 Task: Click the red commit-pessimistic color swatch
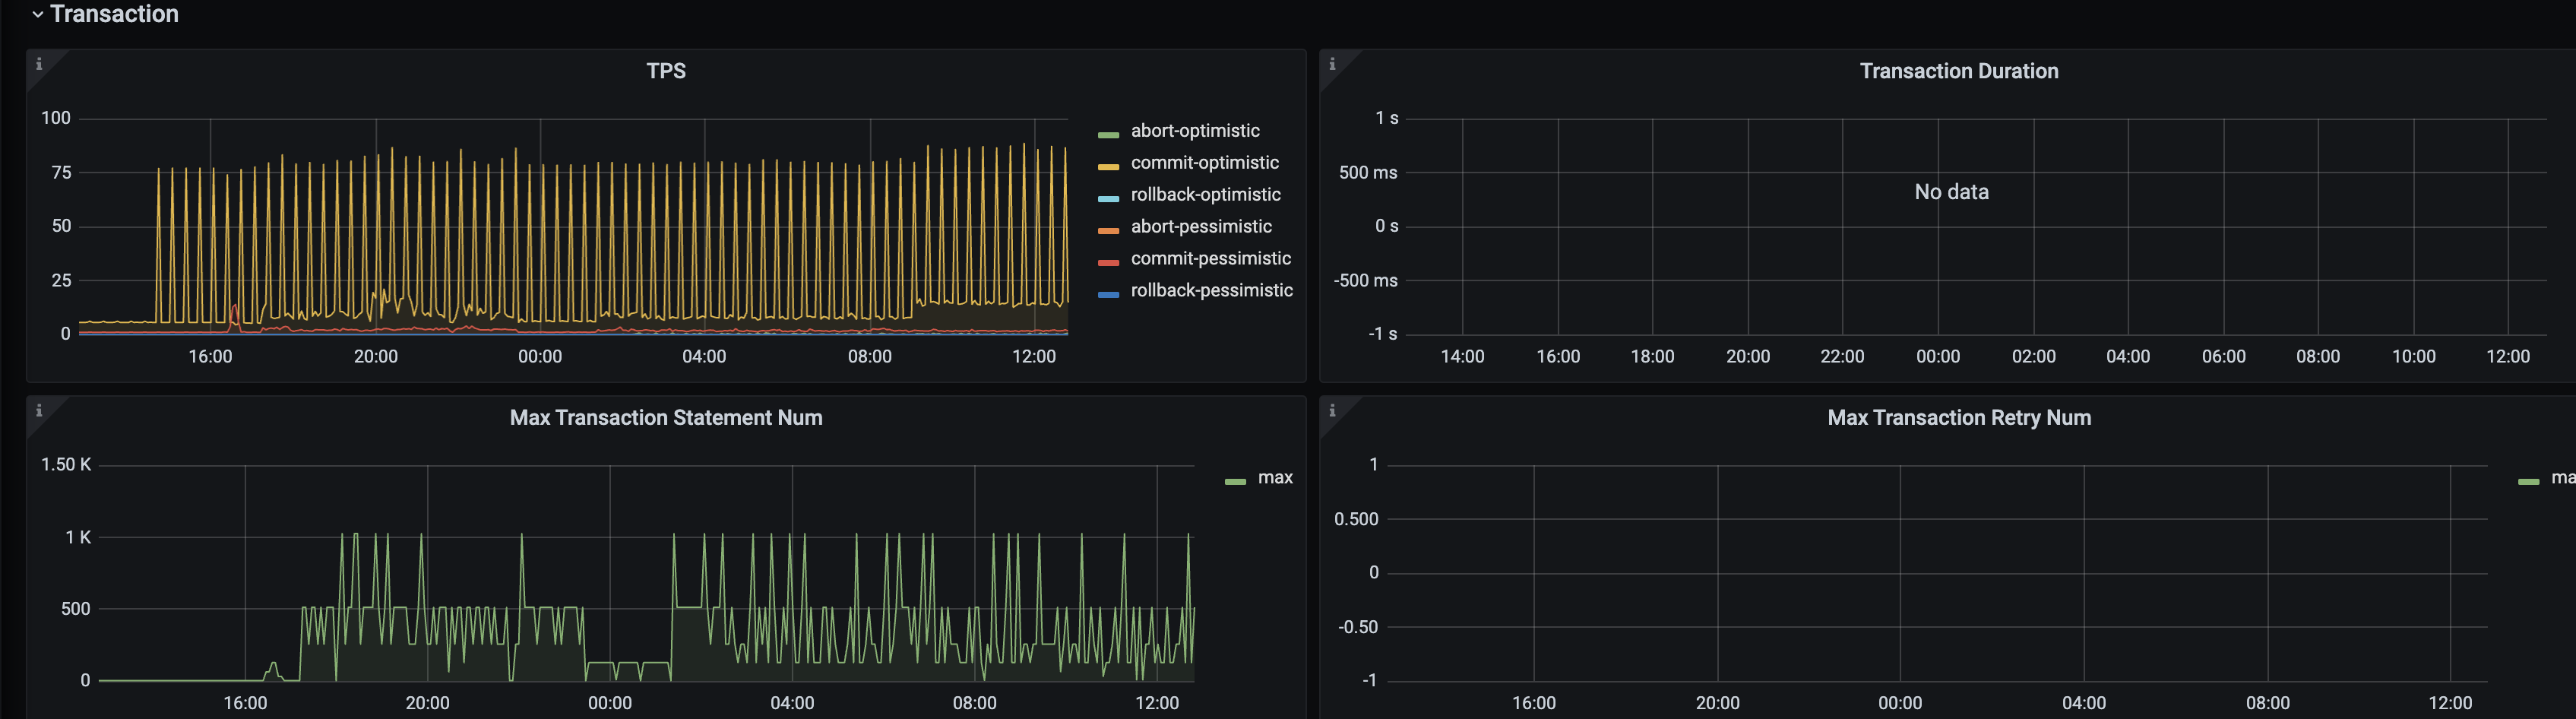coord(1108,262)
